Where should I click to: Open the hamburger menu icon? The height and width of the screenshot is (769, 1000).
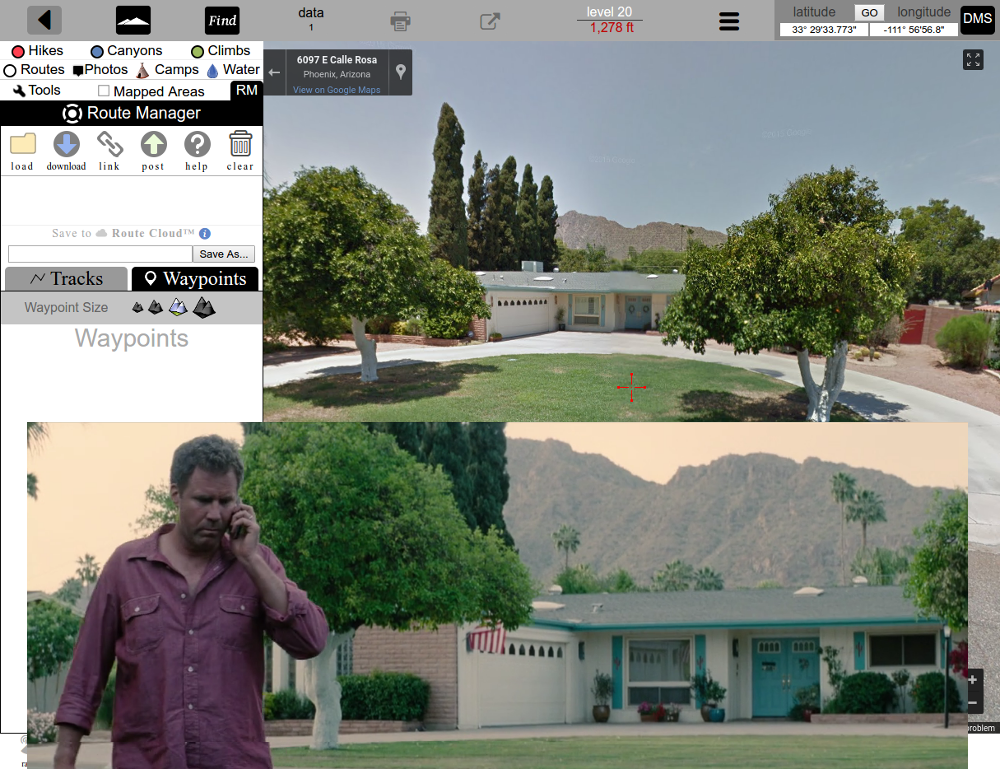tap(729, 22)
